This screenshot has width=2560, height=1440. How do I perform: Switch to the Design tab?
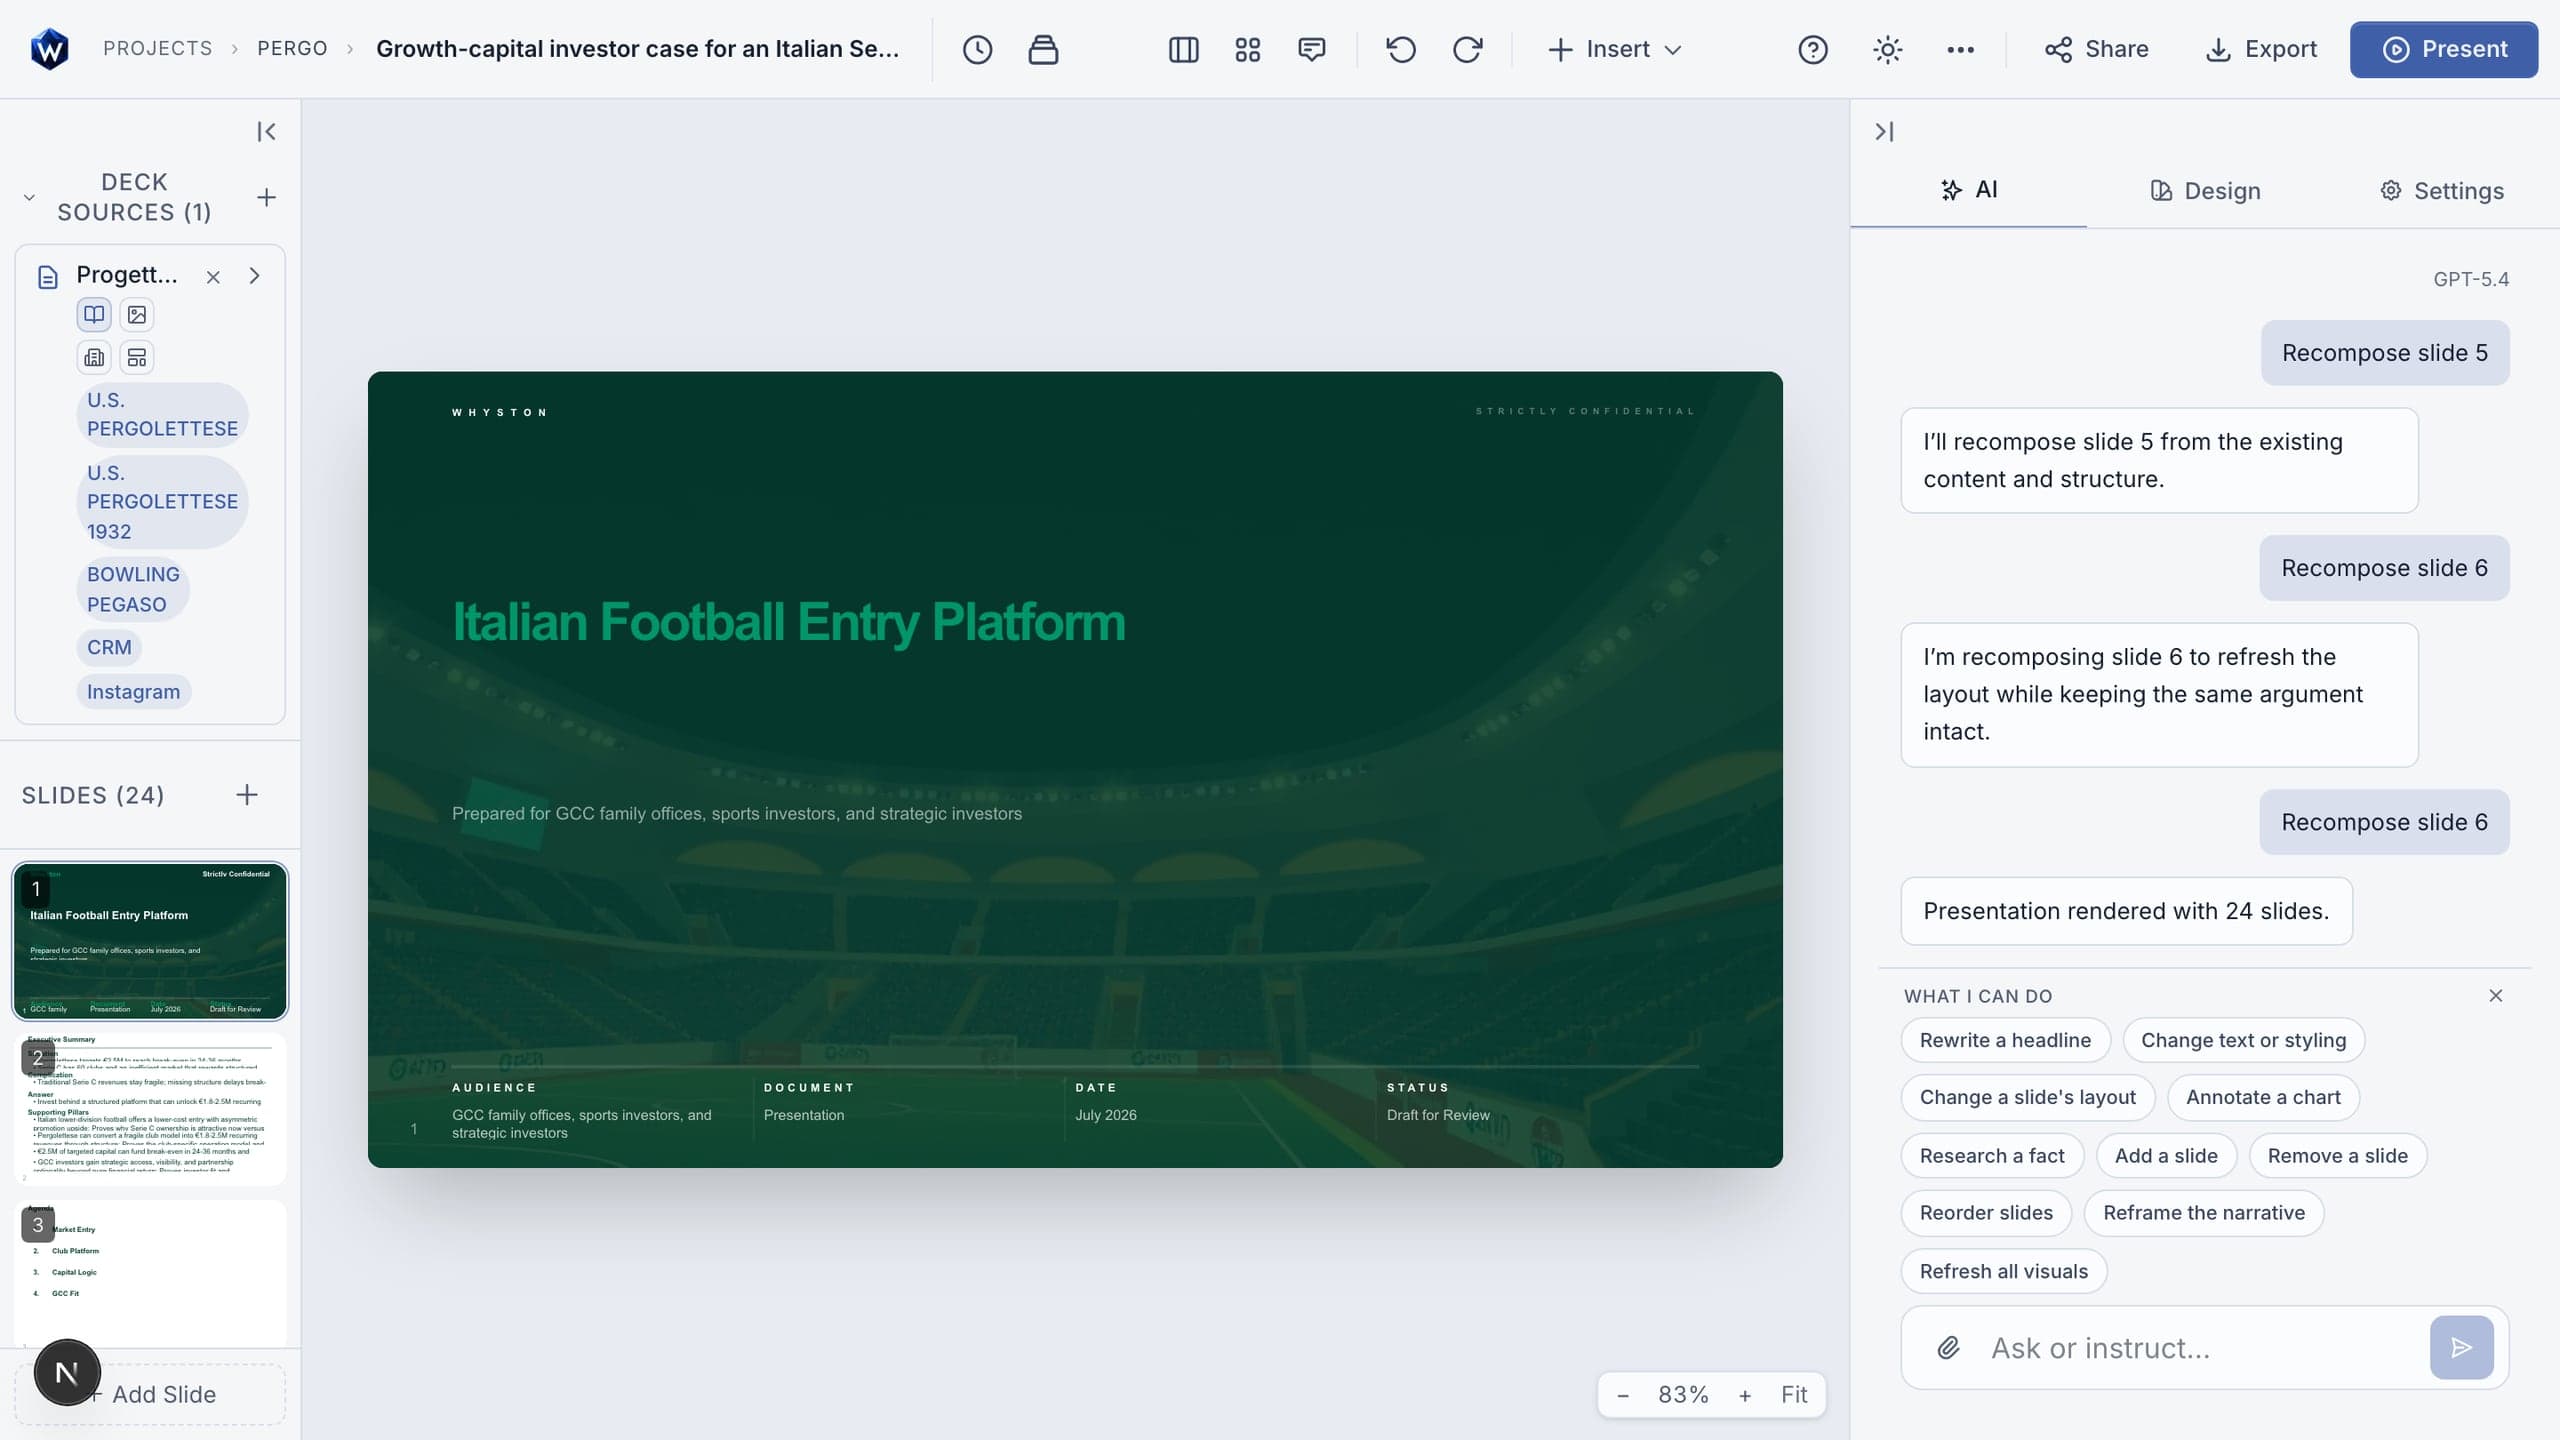(2204, 190)
